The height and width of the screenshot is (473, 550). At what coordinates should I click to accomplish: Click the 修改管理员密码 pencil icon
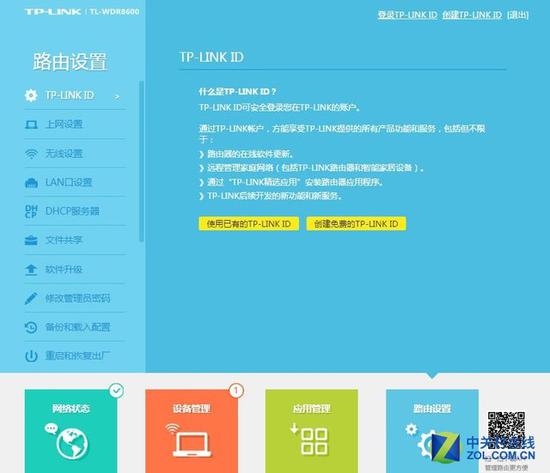[31, 298]
